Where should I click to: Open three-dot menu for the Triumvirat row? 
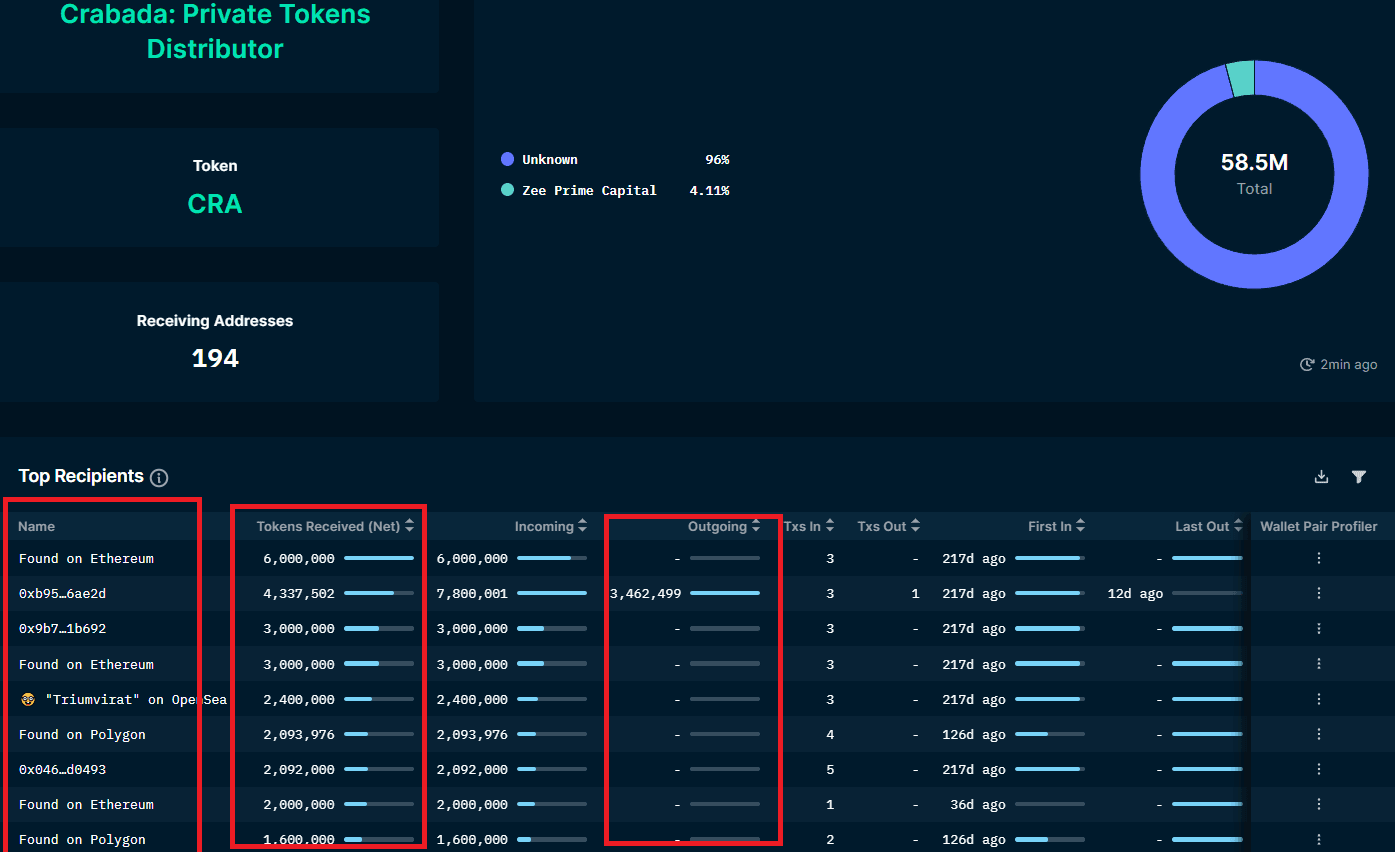(x=1319, y=699)
